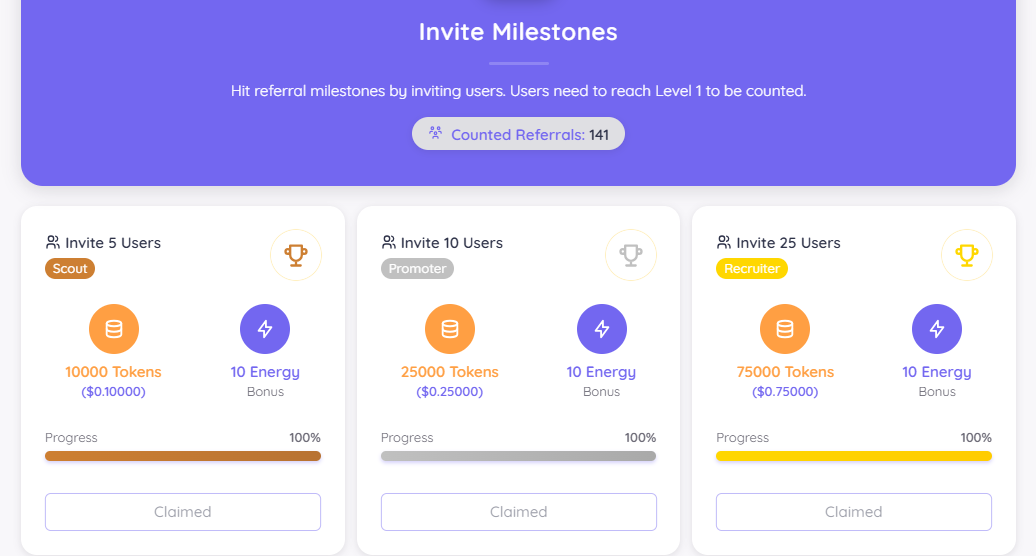The image size is (1036, 556).
Task: Click the yellow Recruiter progress bar
Action: 854,456
